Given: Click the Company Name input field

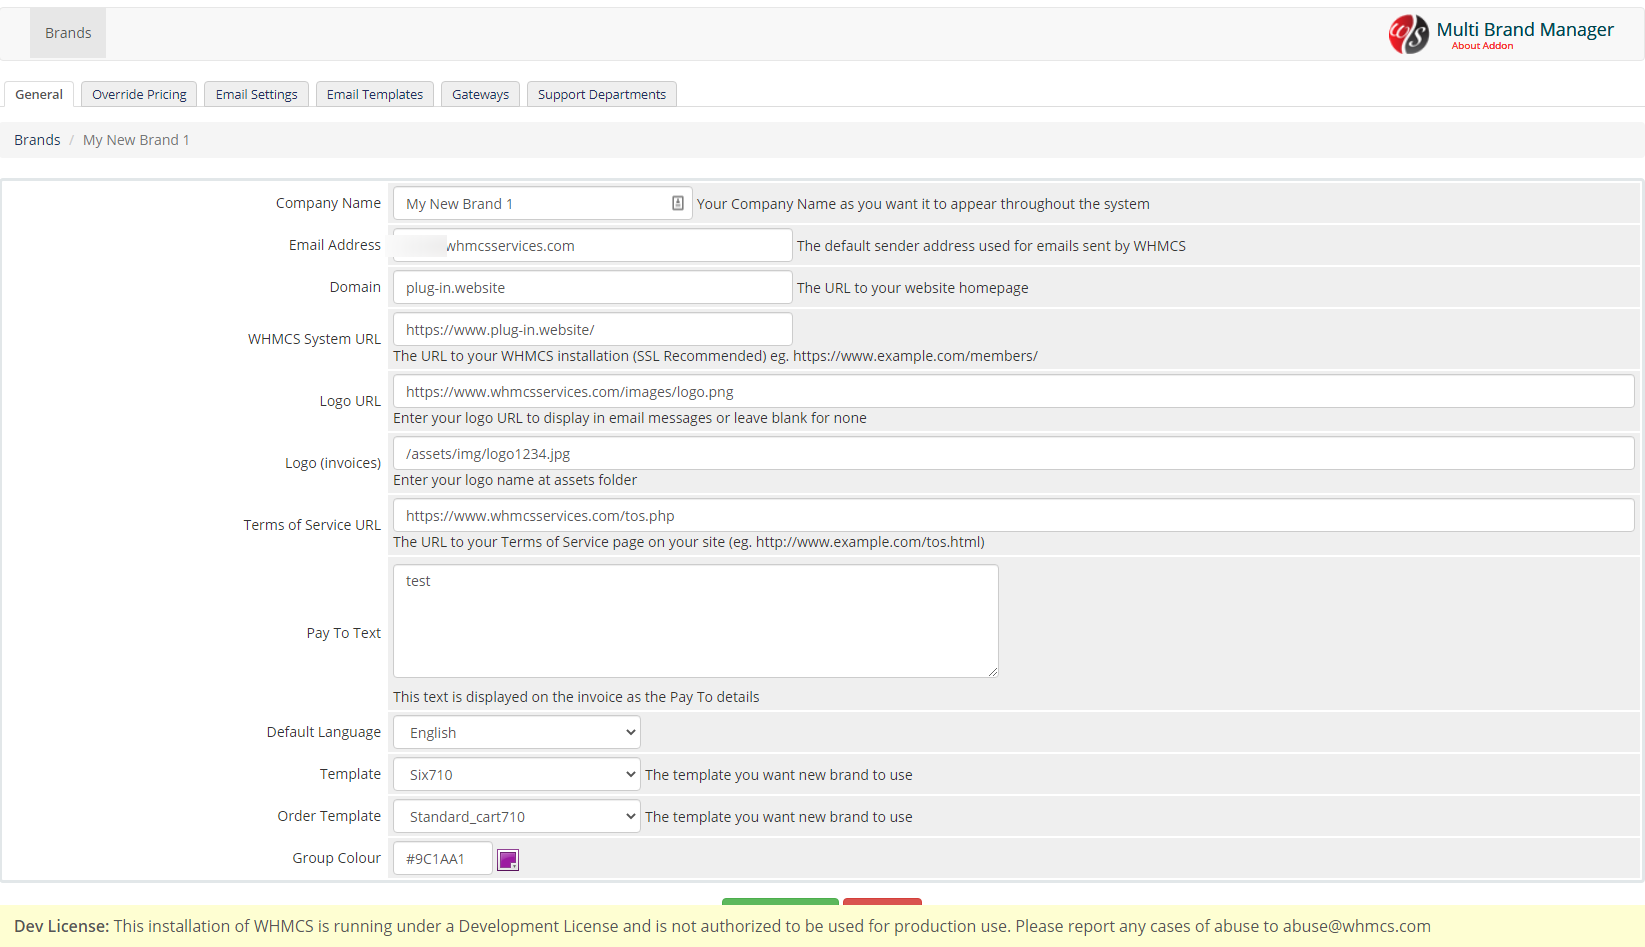Looking at the screenshot, I should tap(543, 203).
